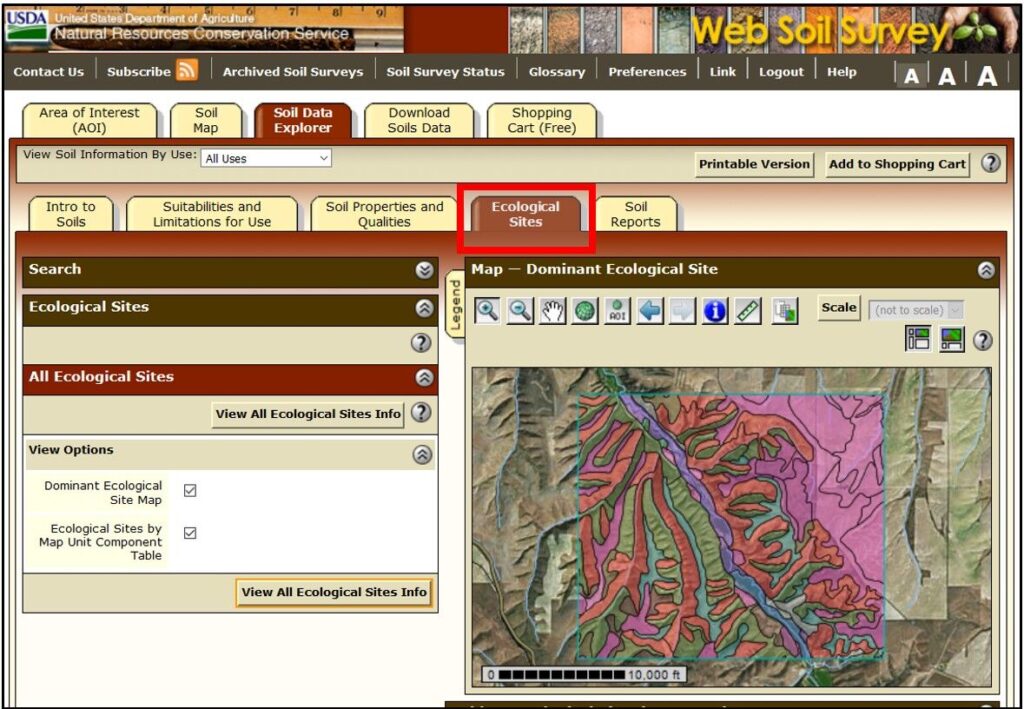
Task: Click the map-over-panel layout icon
Action: [952, 338]
